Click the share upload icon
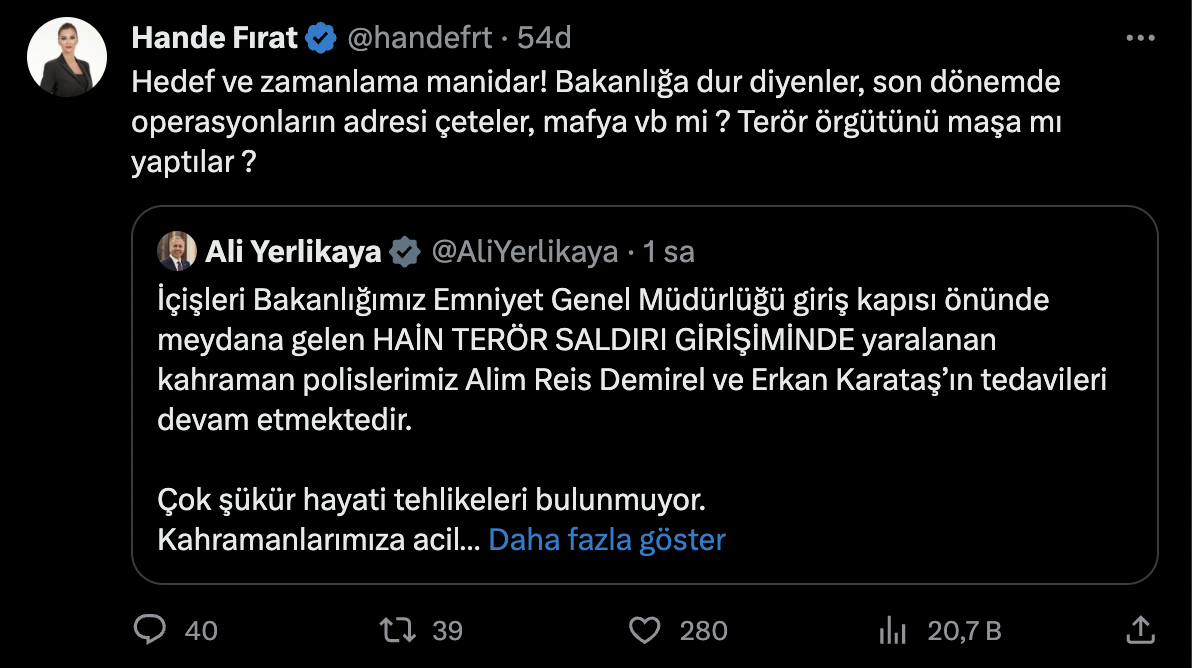This screenshot has width=1192, height=668. (1140, 630)
